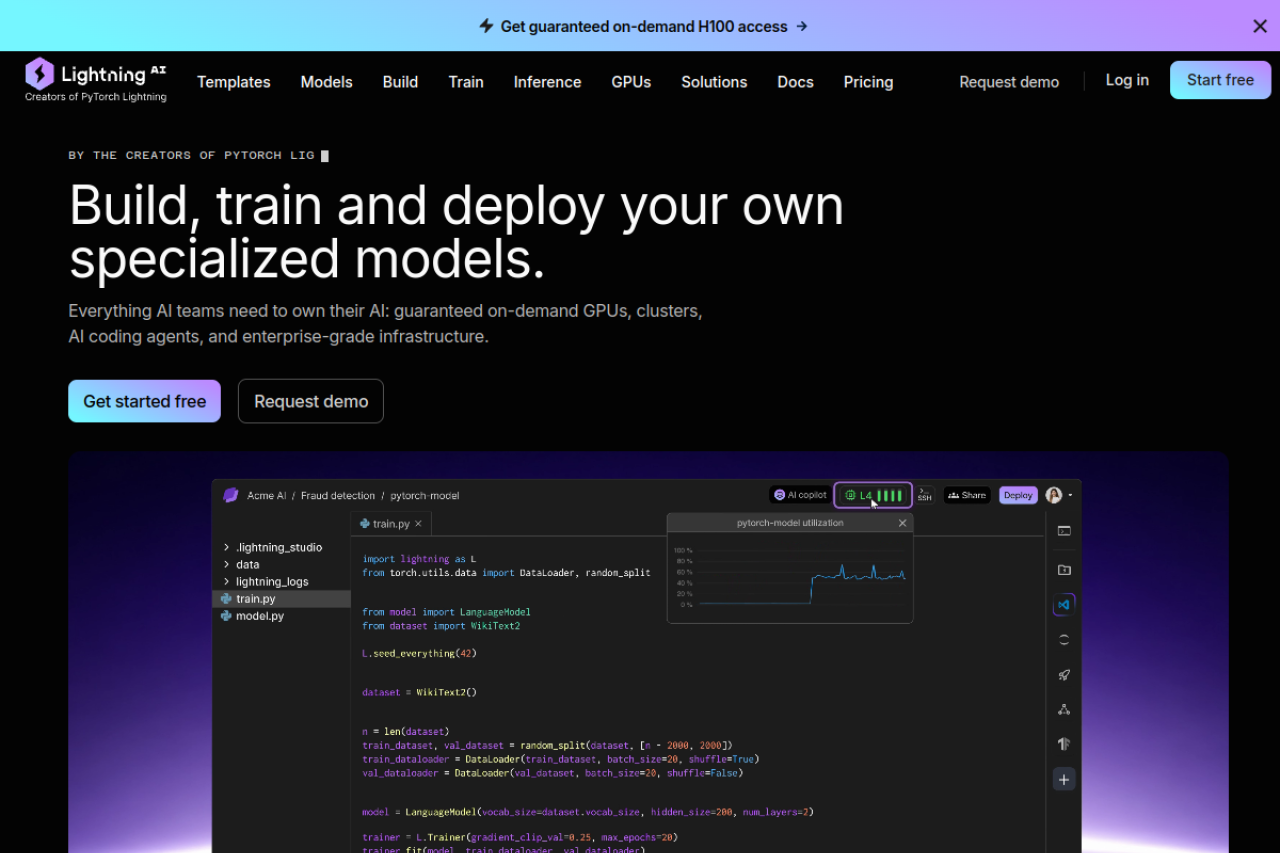Open the Jupyter icon in sidebar
Image resolution: width=1280 pixels, height=853 pixels.
click(1064, 640)
